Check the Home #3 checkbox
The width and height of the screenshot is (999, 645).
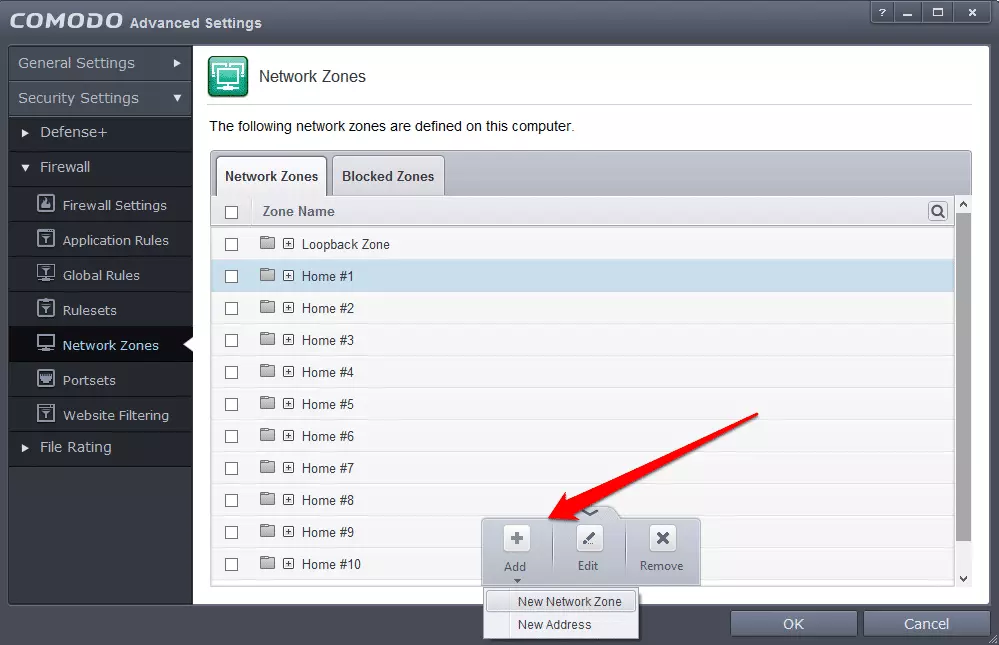pos(231,340)
